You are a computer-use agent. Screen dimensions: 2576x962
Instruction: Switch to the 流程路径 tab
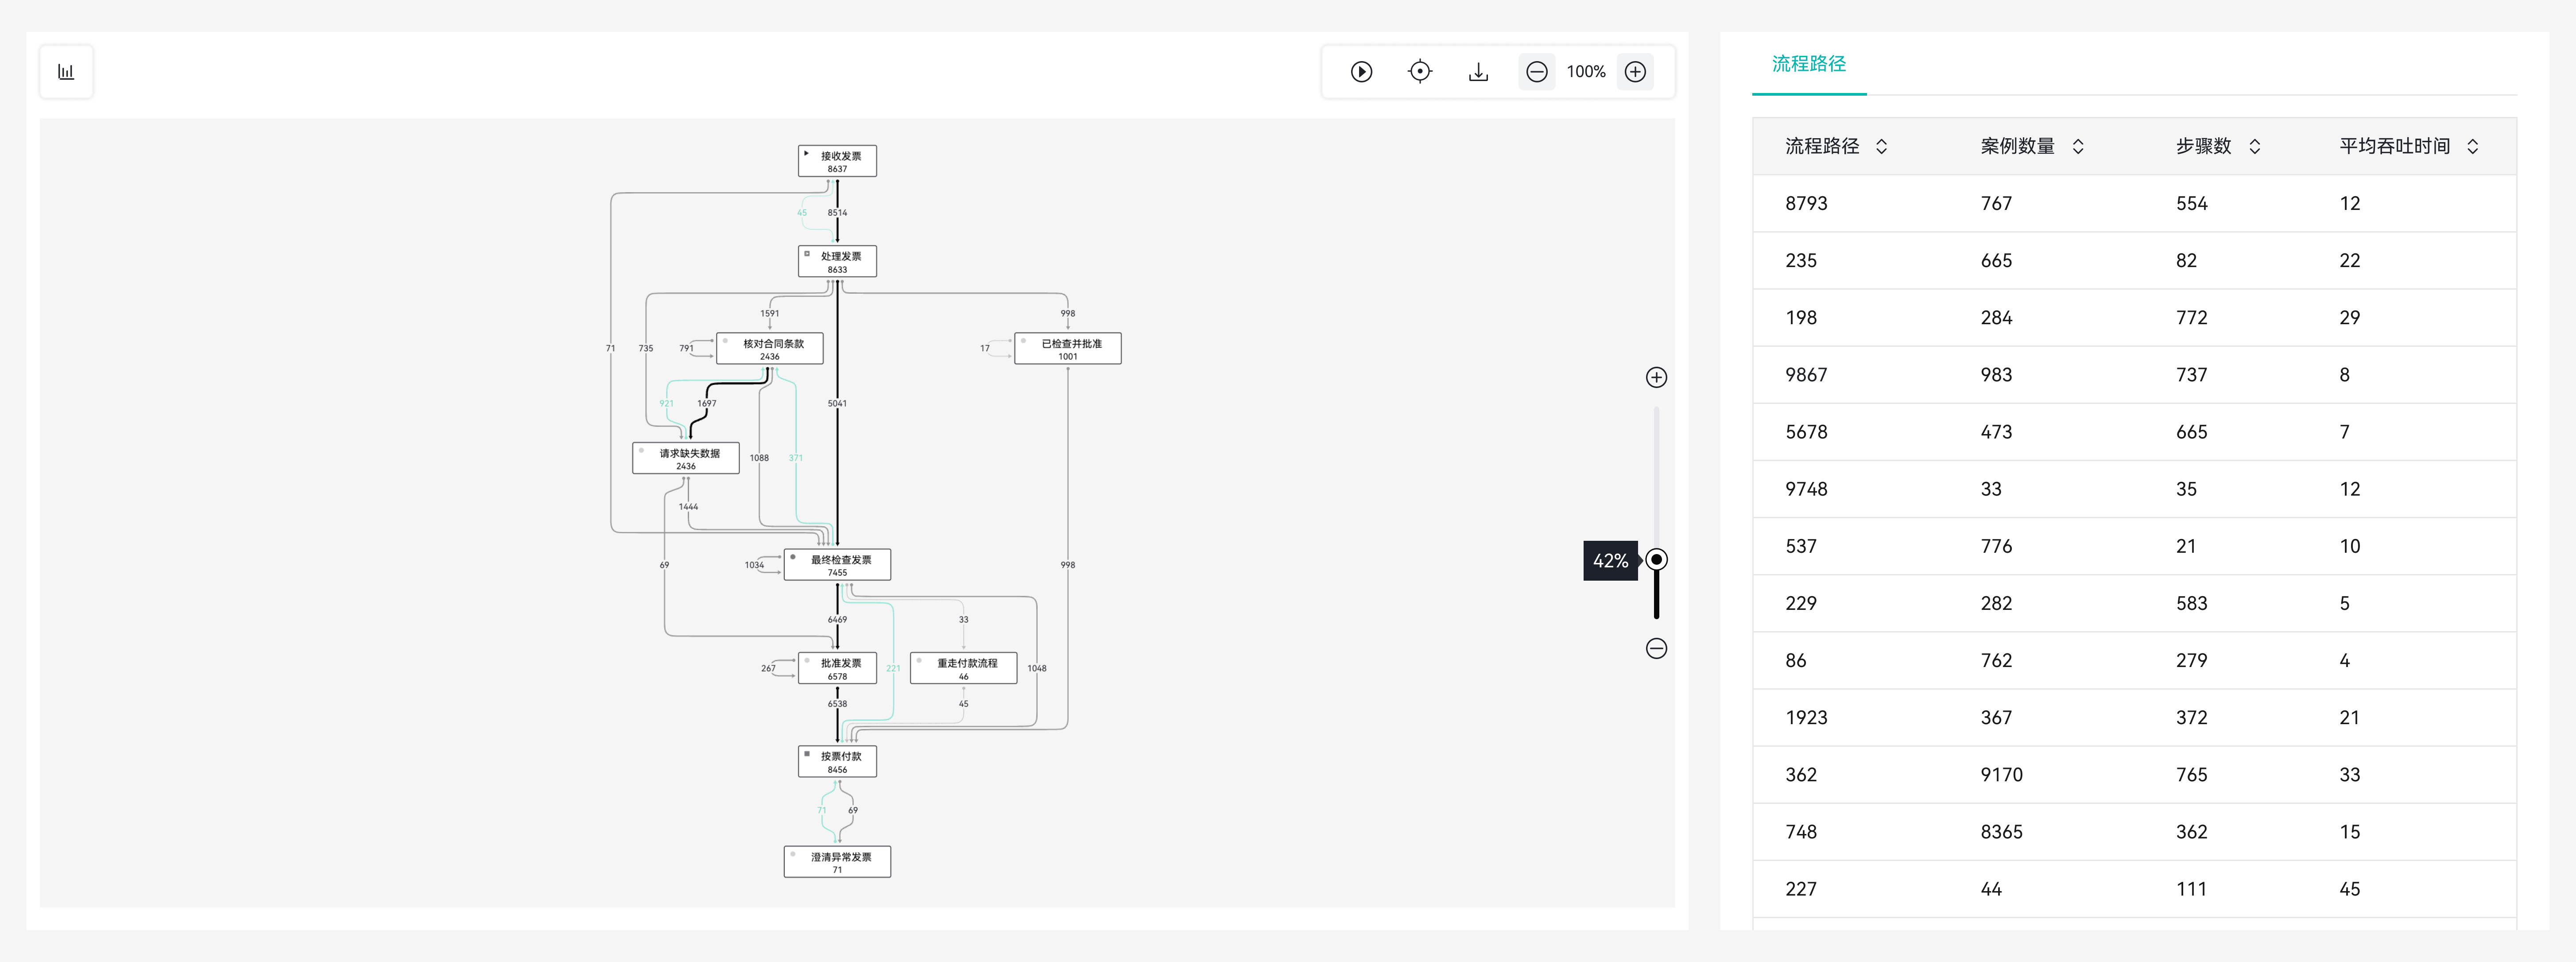(x=1808, y=64)
